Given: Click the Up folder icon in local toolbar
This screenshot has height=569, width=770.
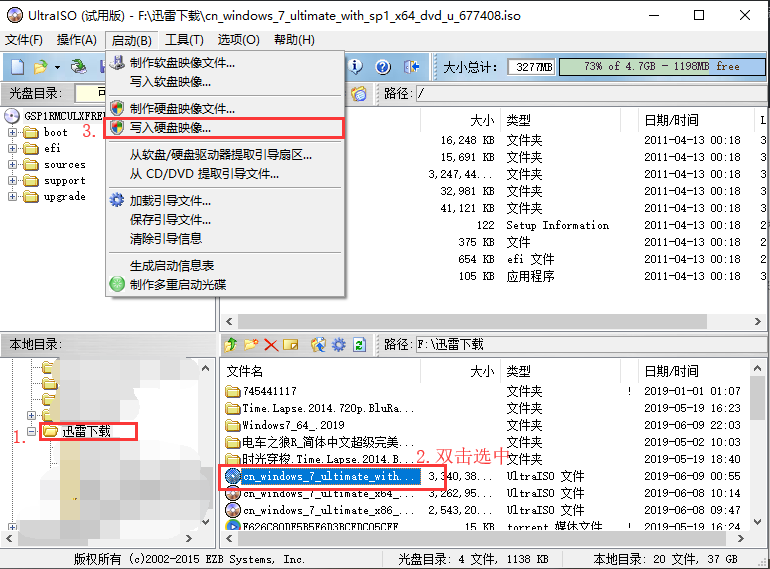Looking at the screenshot, I should (231, 345).
